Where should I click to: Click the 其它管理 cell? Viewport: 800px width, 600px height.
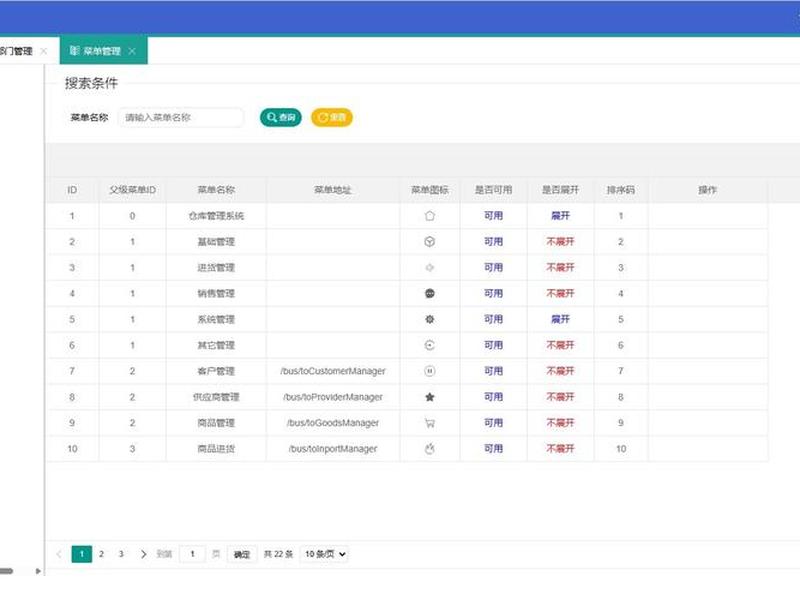click(216, 345)
